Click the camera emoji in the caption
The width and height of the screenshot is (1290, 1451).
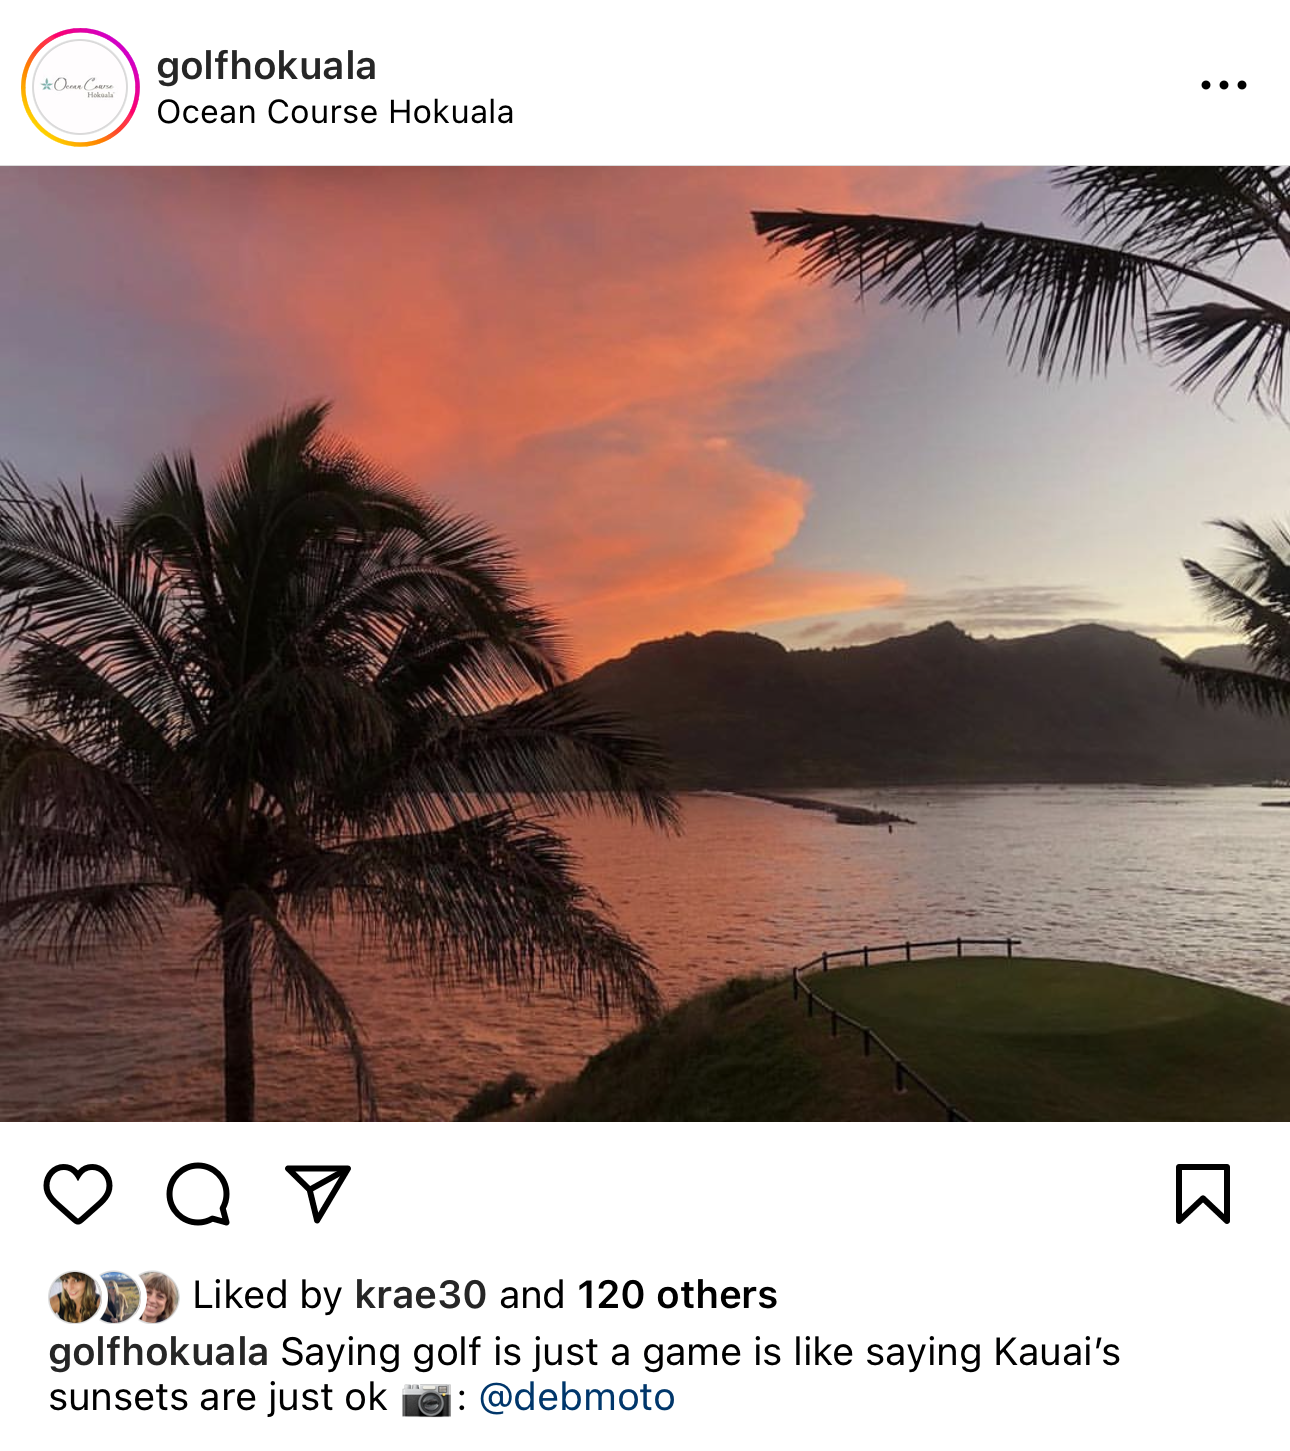426,1399
